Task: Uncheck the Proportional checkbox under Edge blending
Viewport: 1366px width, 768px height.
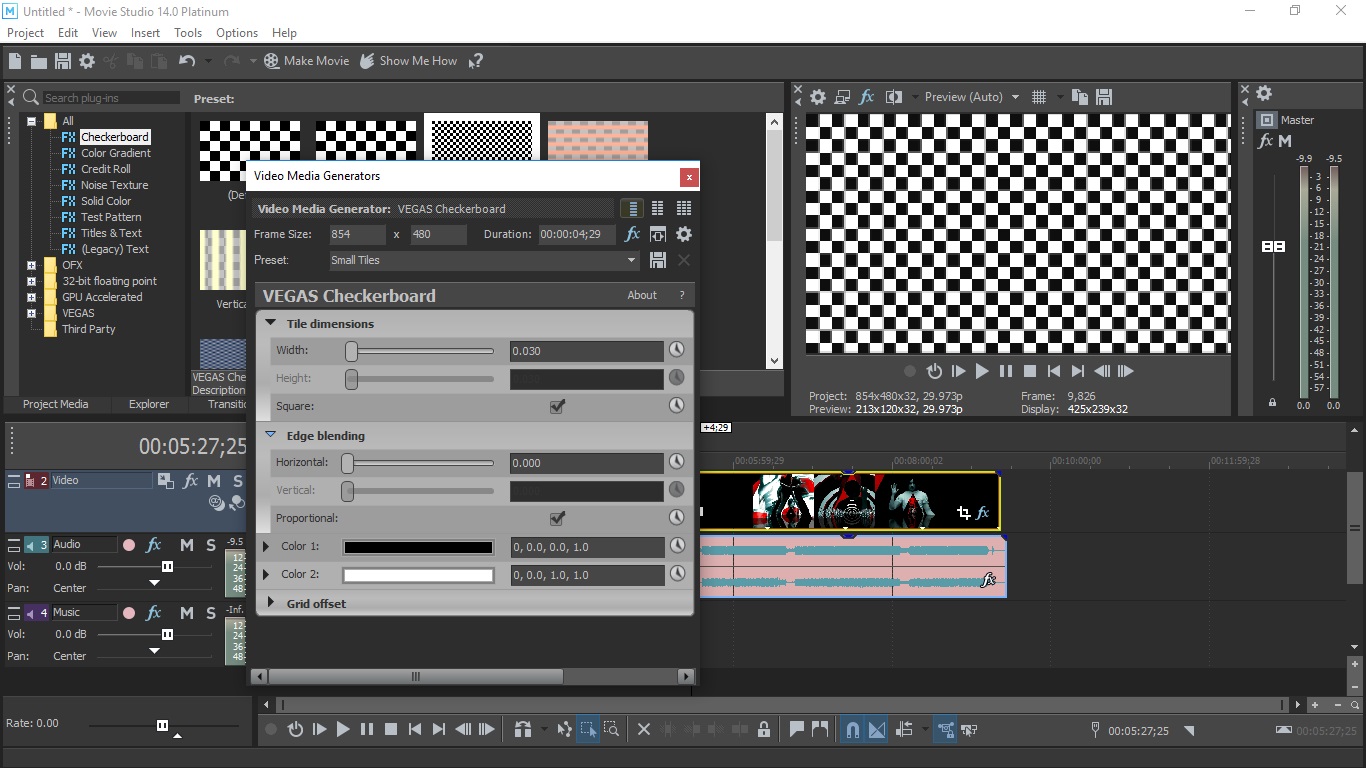Action: (558, 518)
